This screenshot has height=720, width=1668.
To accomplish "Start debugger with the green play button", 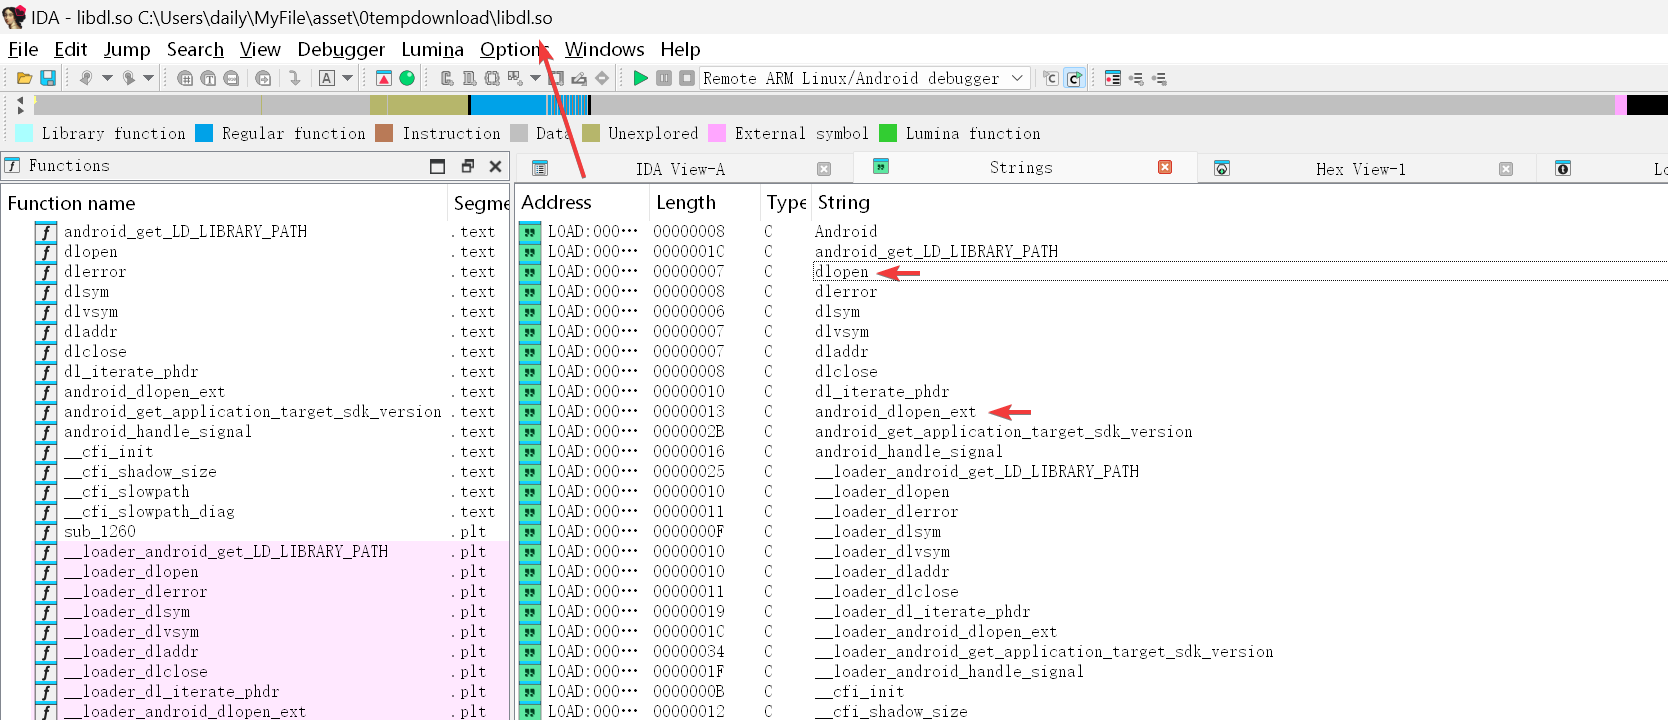I will pyautogui.click(x=640, y=78).
